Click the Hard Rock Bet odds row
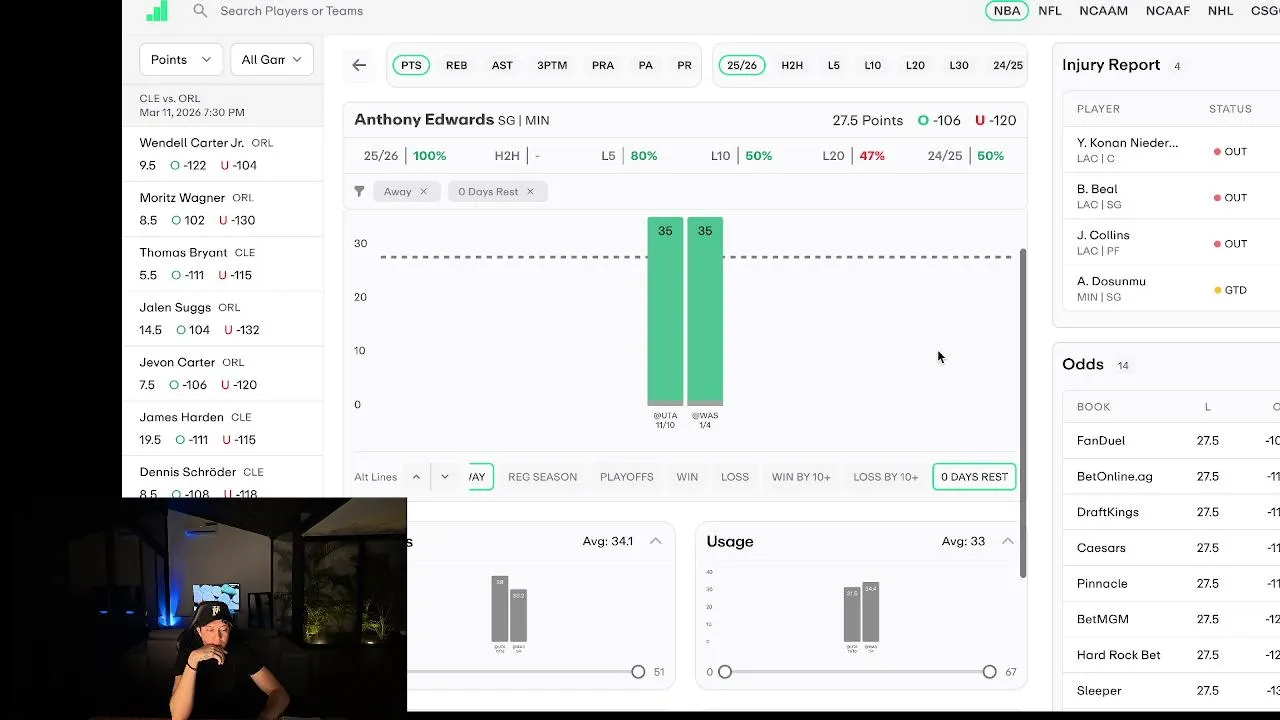 1171,655
